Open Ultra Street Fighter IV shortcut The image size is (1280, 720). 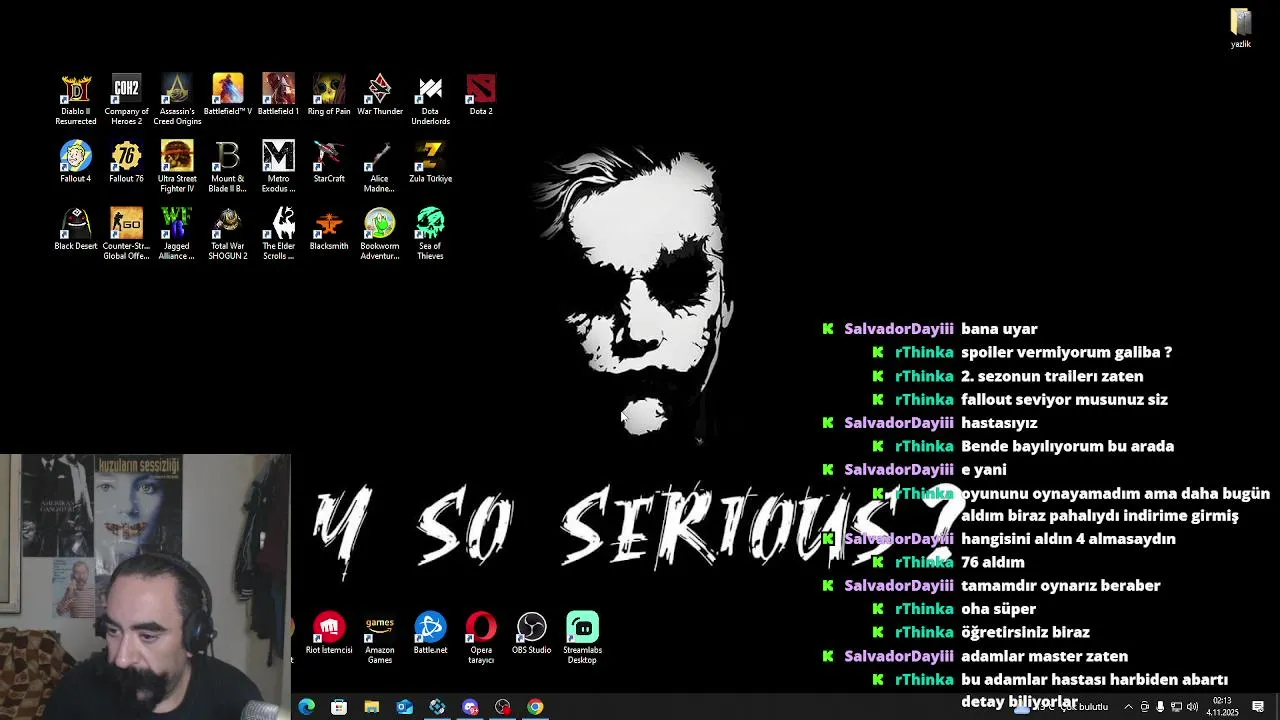tap(177, 166)
